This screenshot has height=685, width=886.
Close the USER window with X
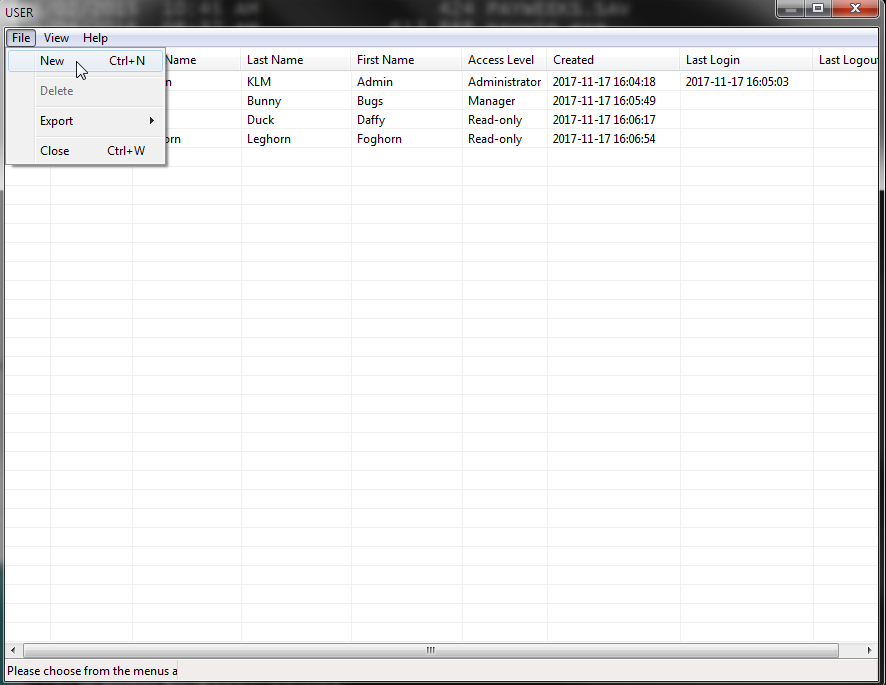point(855,9)
